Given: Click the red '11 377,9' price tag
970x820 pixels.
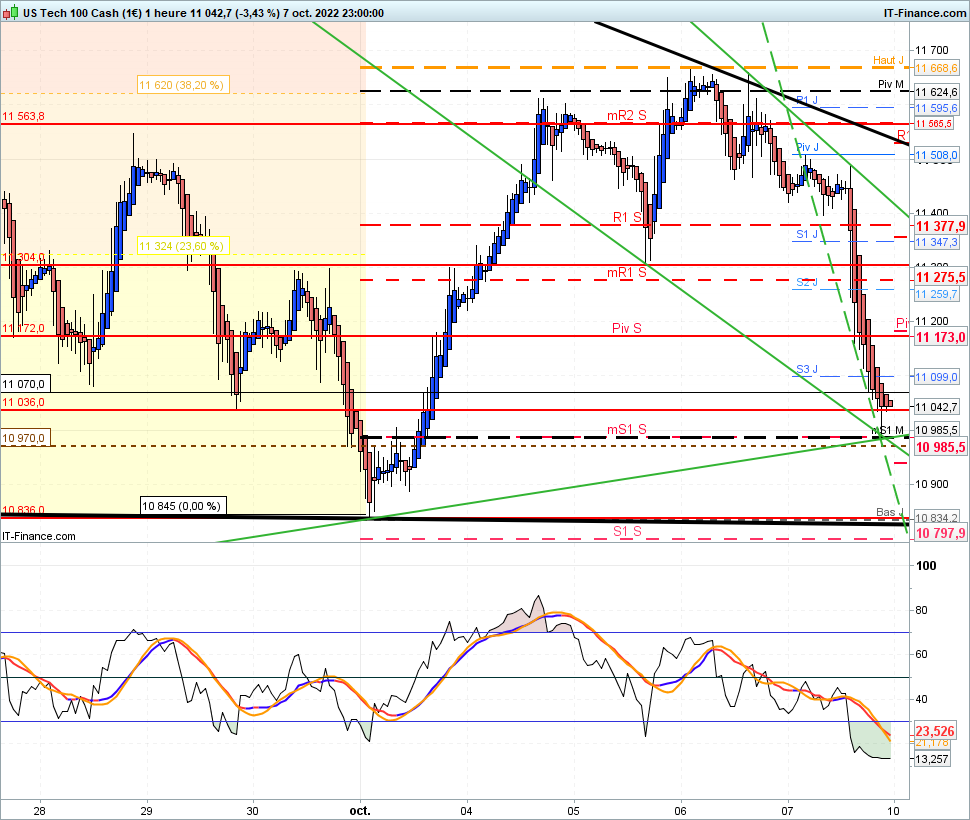Looking at the screenshot, I should [940, 226].
